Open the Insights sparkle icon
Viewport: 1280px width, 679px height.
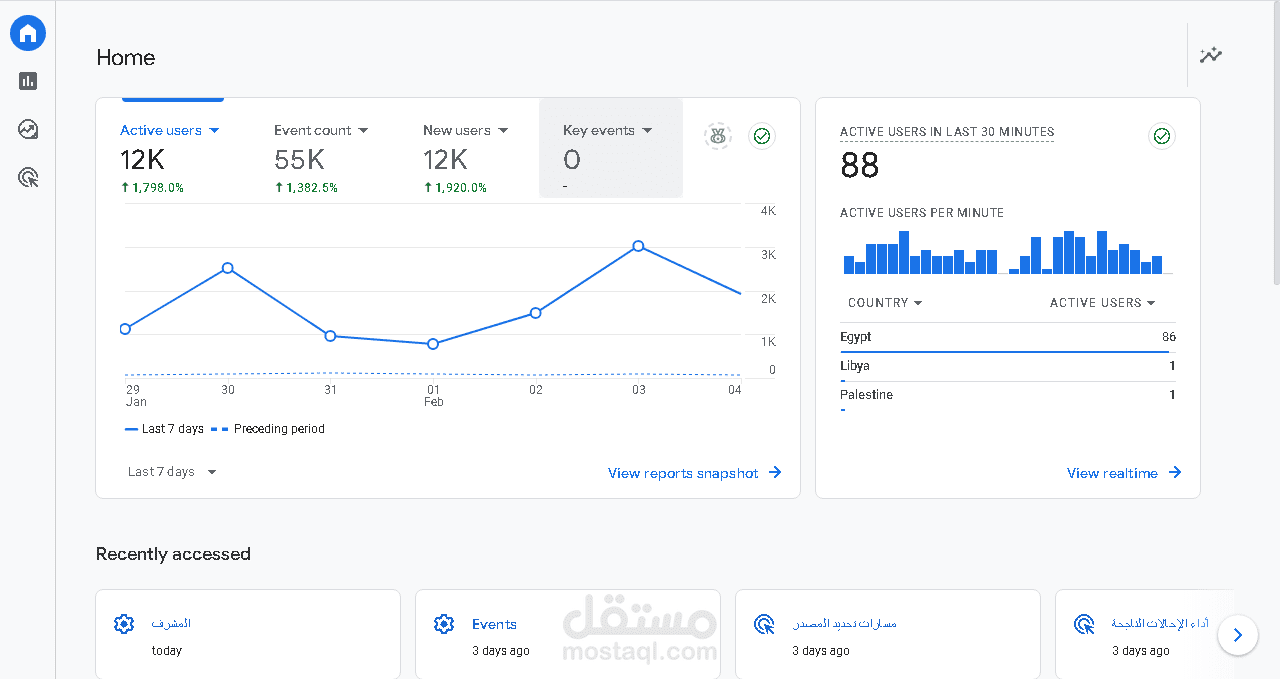1211,55
